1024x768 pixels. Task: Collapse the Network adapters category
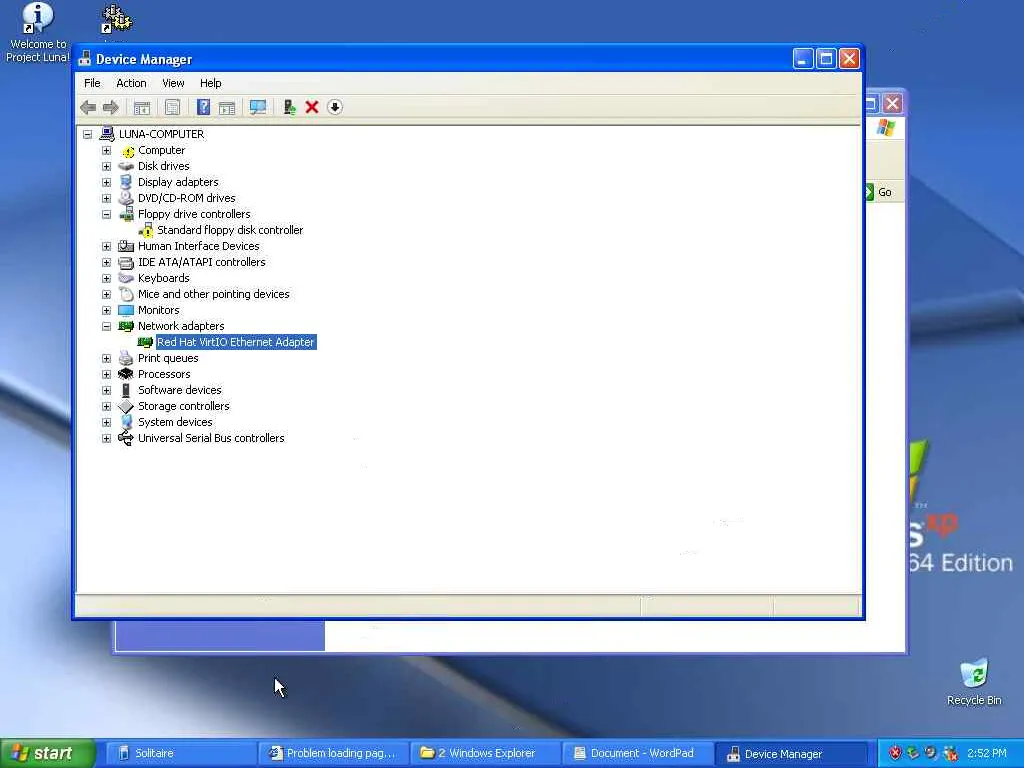click(106, 326)
